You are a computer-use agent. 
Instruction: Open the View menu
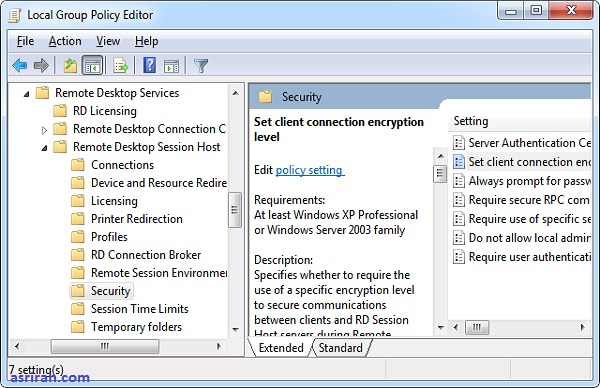click(x=108, y=41)
